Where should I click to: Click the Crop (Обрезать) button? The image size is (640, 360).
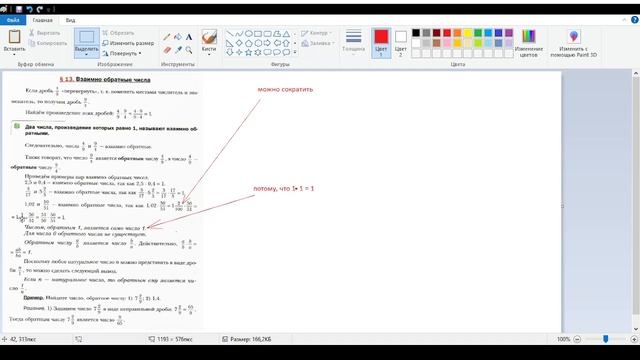click(x=118, y=33)
